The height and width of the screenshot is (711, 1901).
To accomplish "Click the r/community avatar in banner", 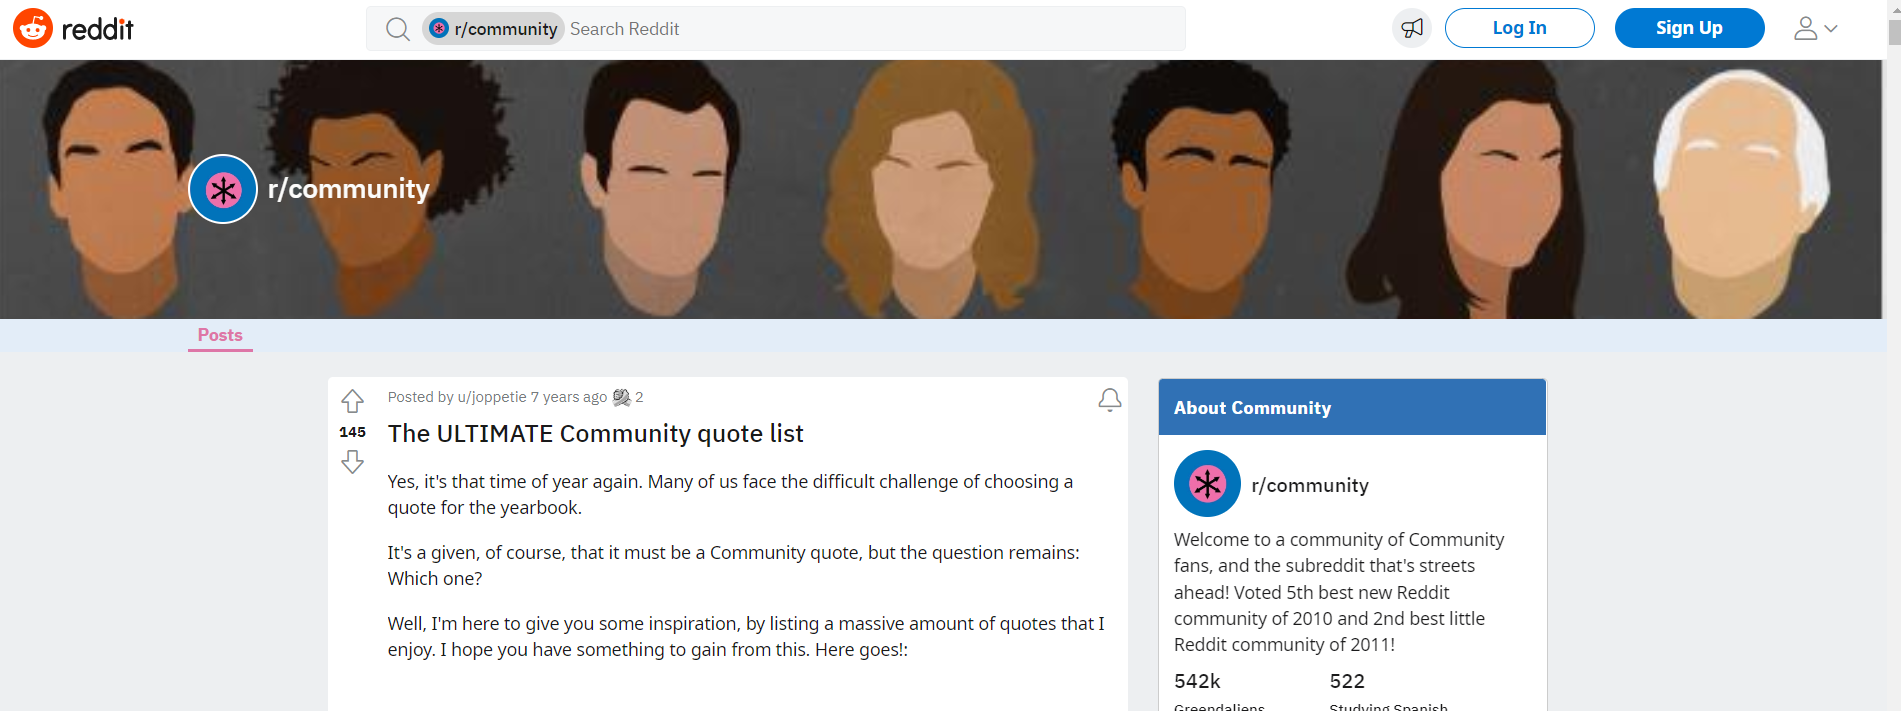I will (x=223, y=189).
